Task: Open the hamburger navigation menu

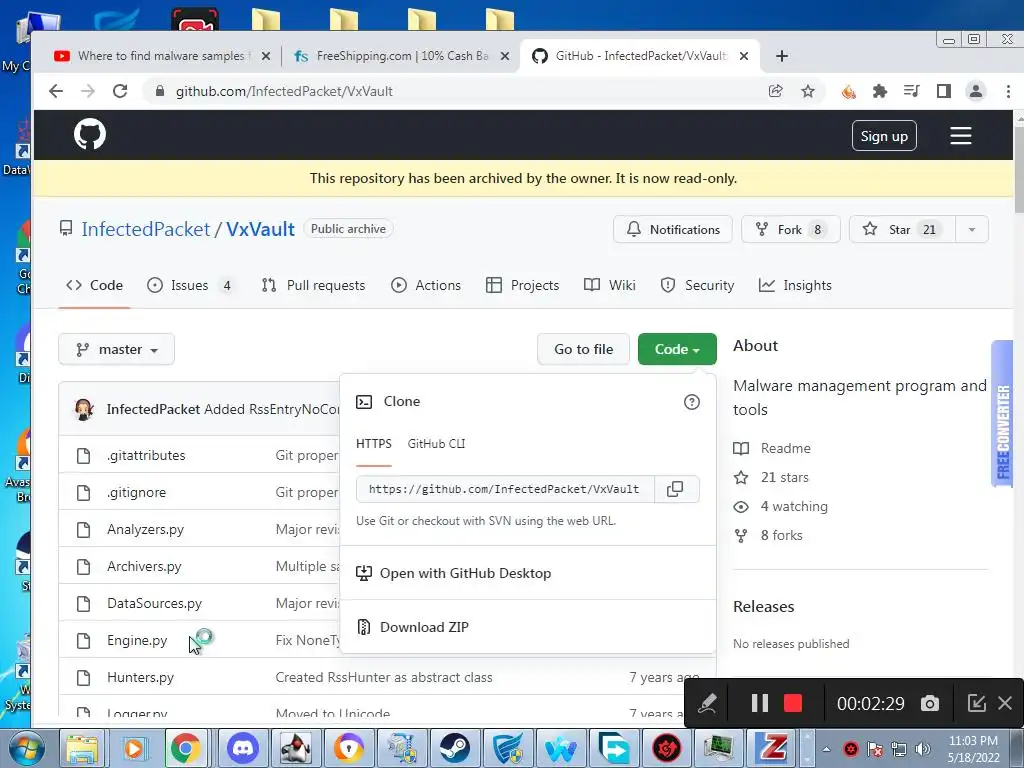Action: coord(960,136)
